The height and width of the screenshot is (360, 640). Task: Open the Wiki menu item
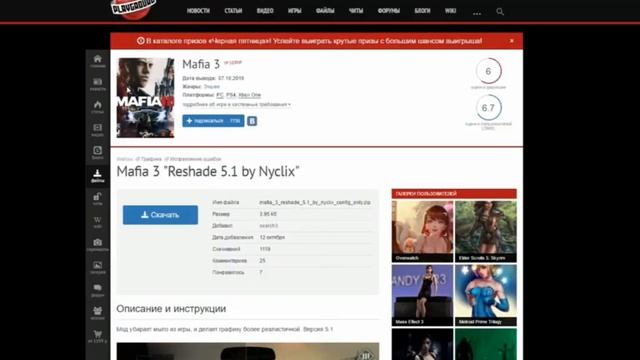[x=450, y=11]
